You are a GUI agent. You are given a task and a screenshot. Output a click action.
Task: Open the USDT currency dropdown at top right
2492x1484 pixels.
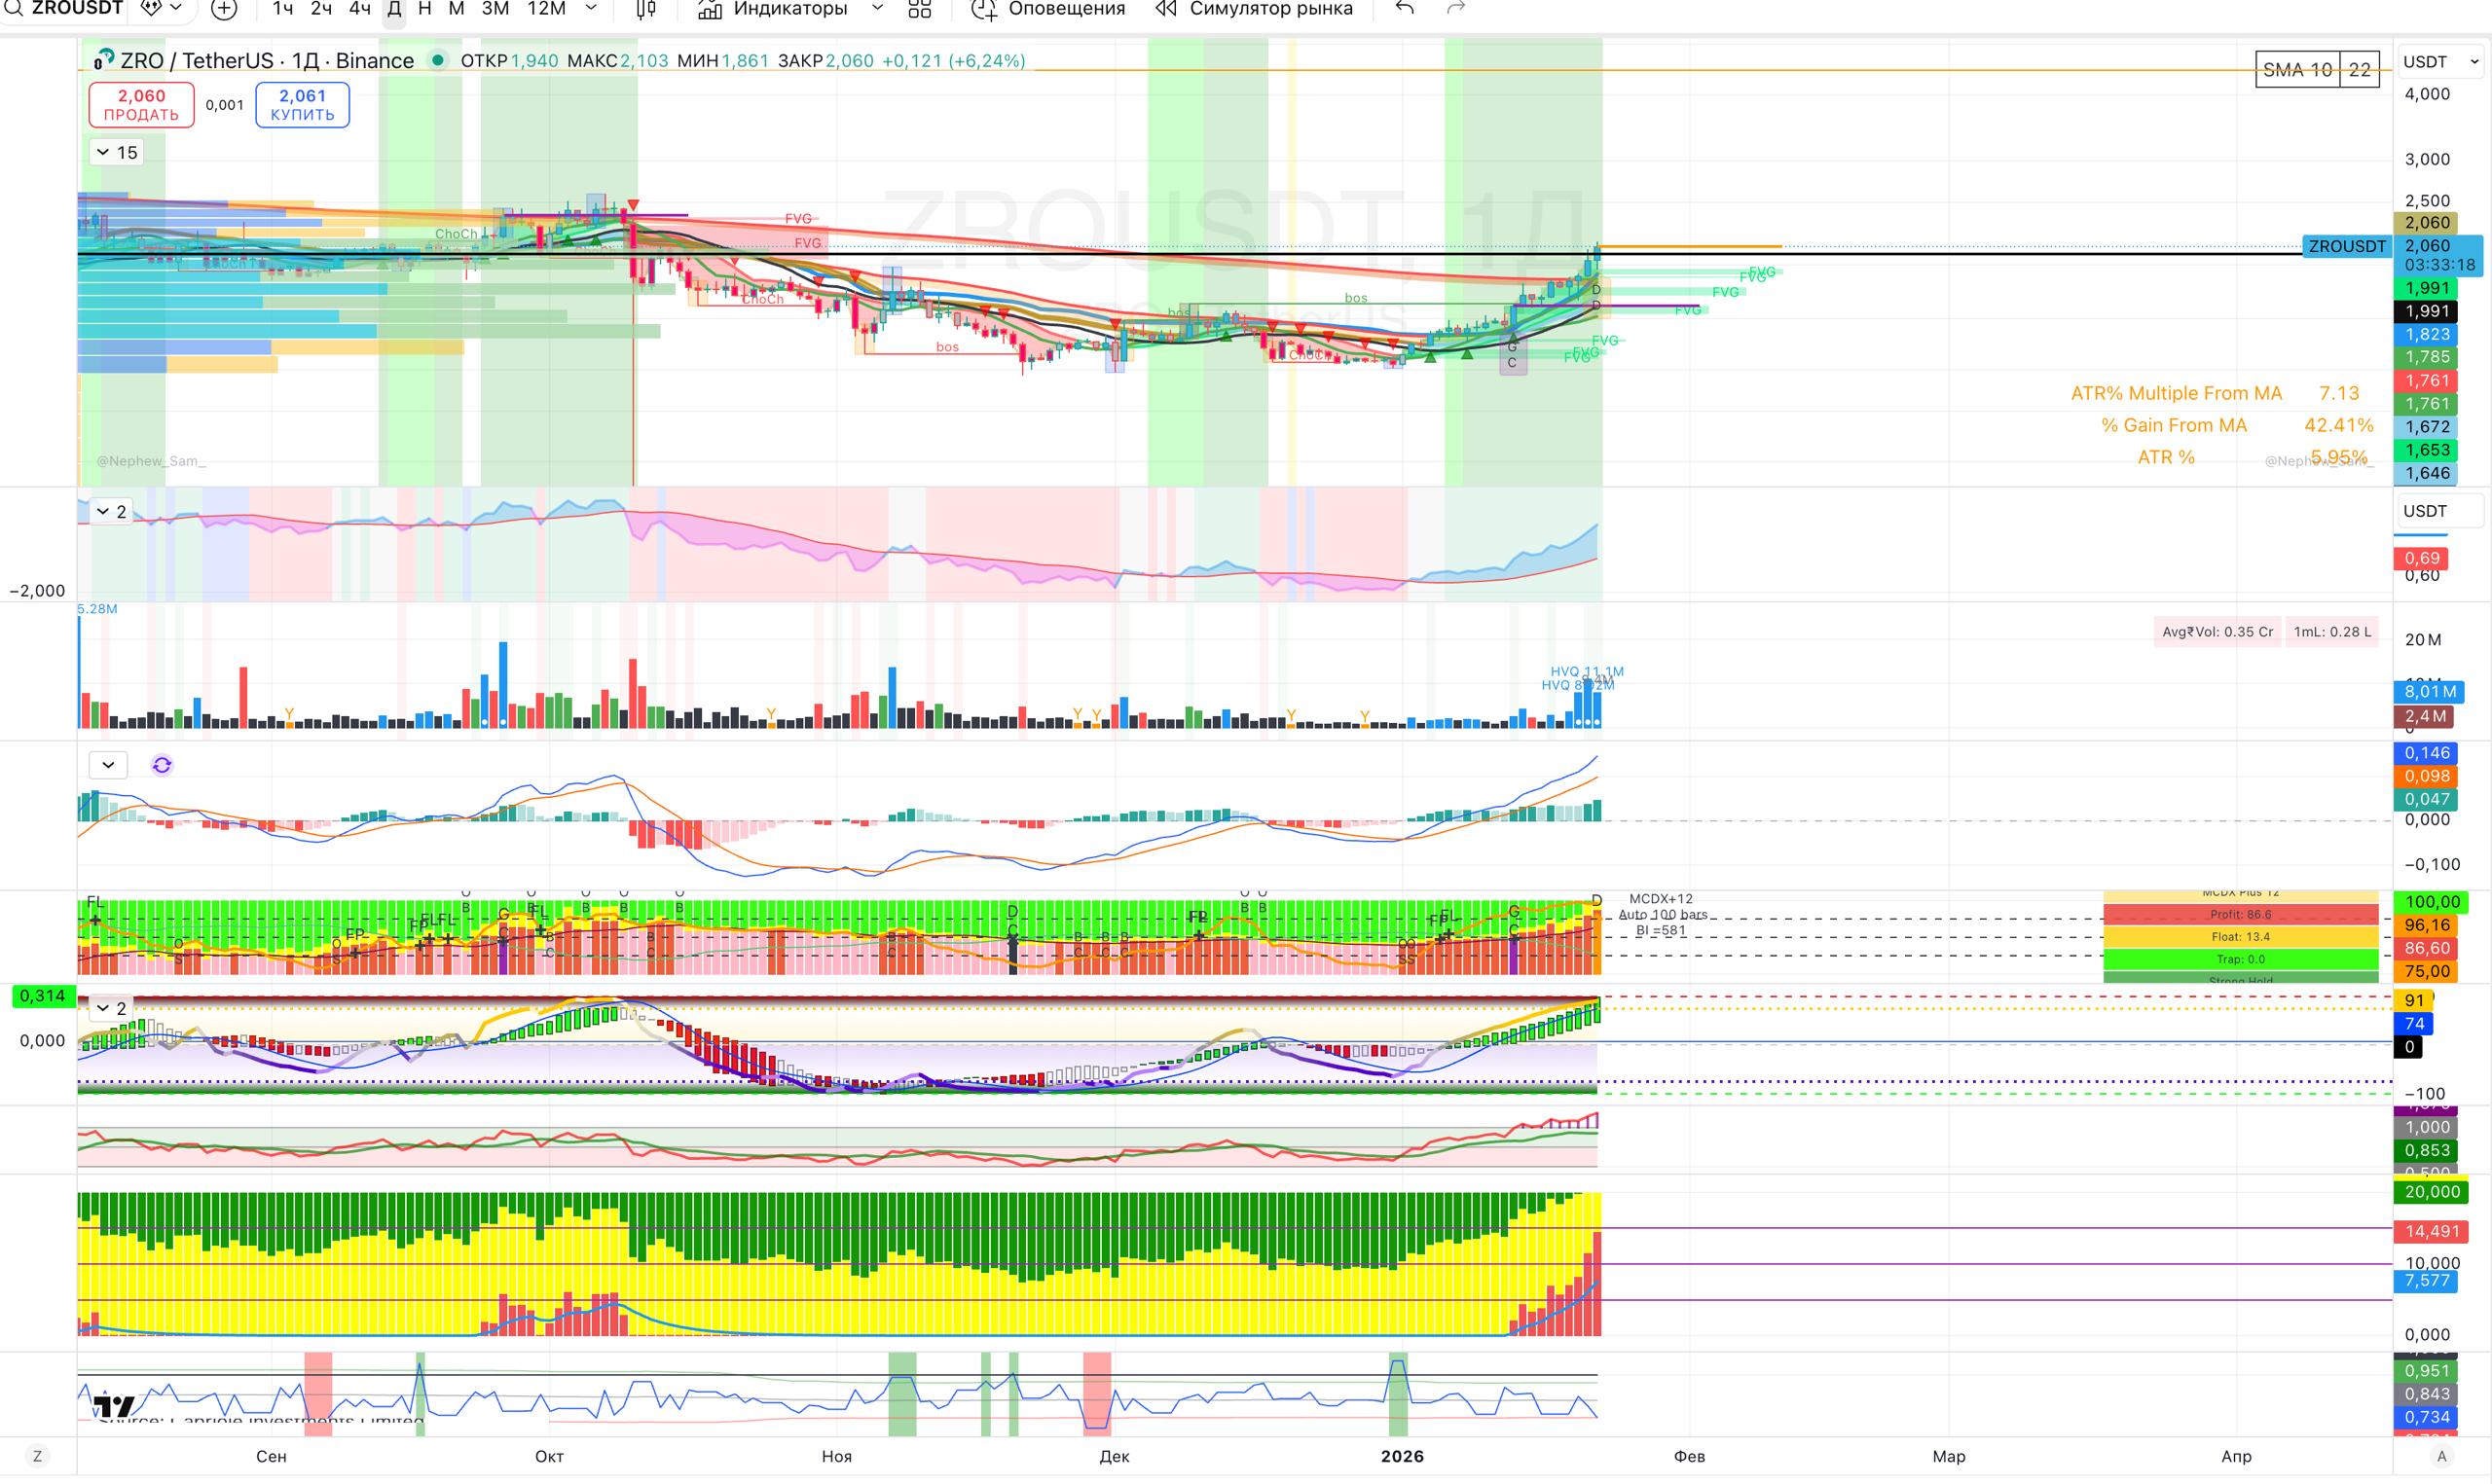(x=2440, y=61)
